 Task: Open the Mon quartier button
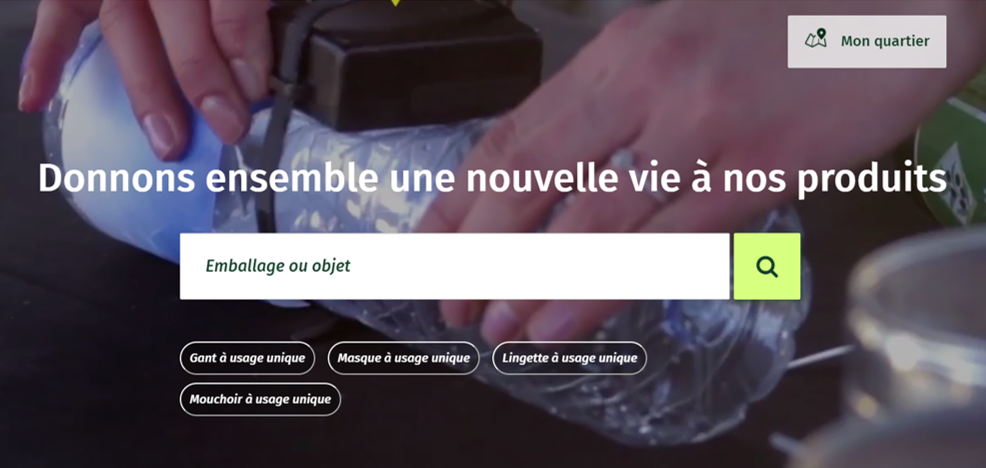[867, 42]
